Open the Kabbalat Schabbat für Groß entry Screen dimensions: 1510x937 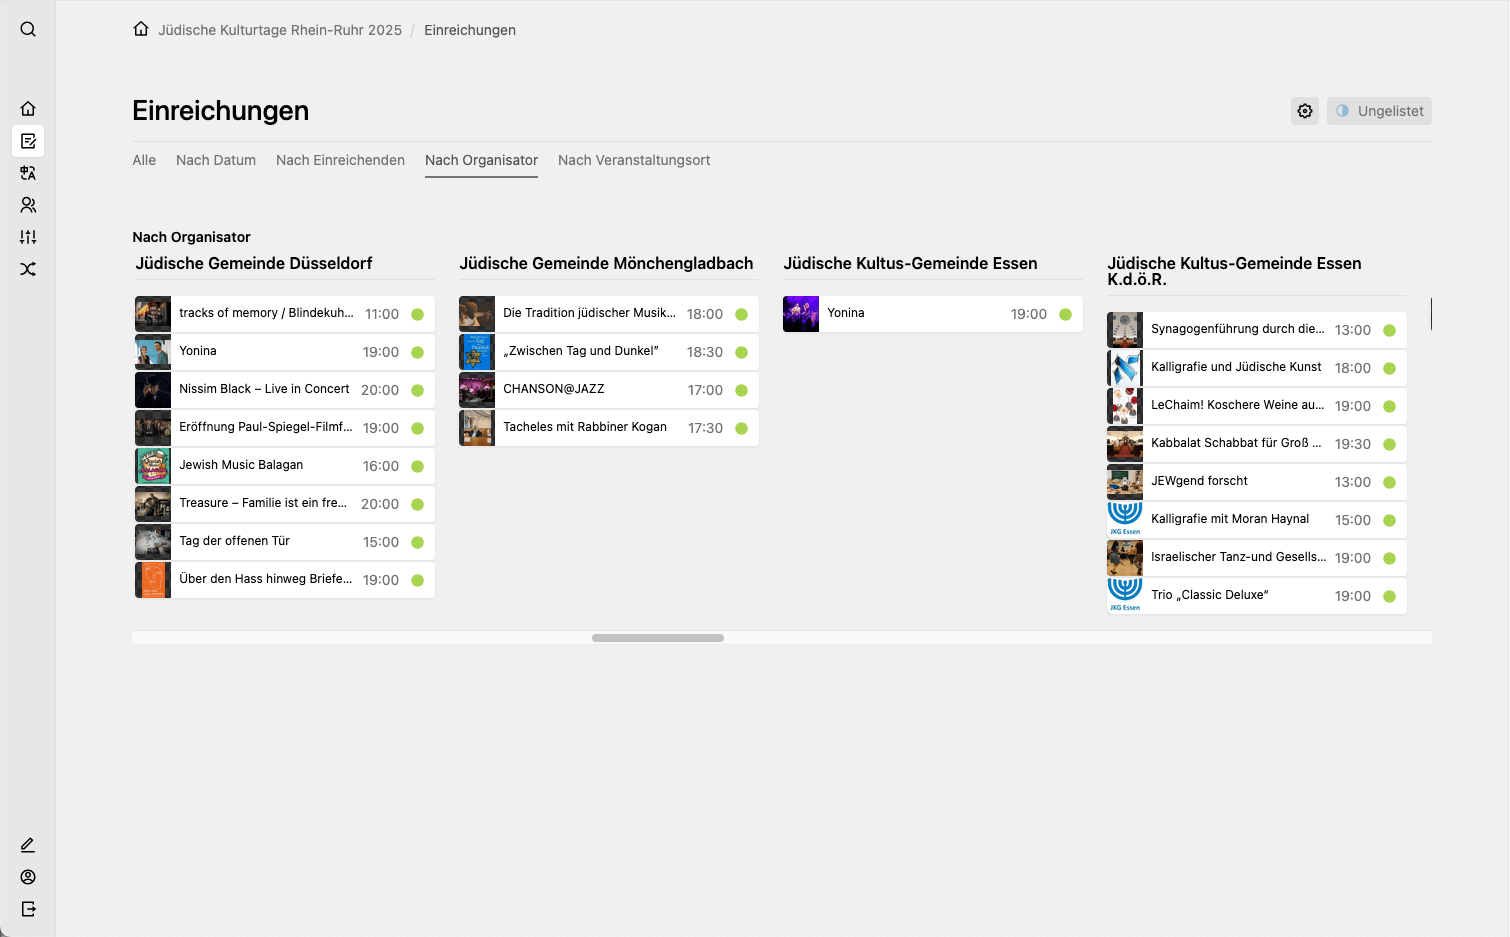[1257, 444]
